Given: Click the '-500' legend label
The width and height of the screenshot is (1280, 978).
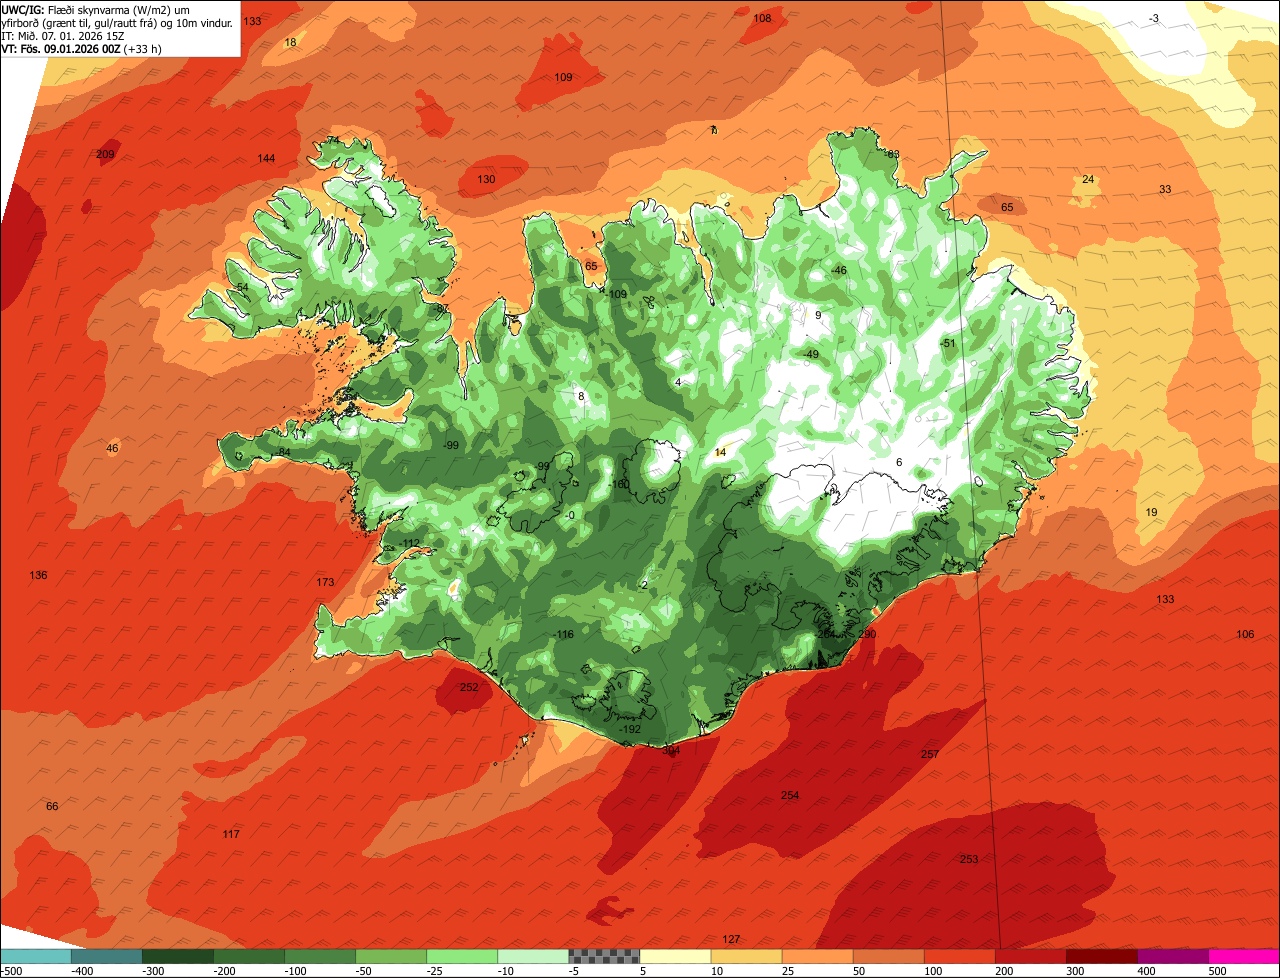Looking at the screenshot, I should [x=10, y=970].
